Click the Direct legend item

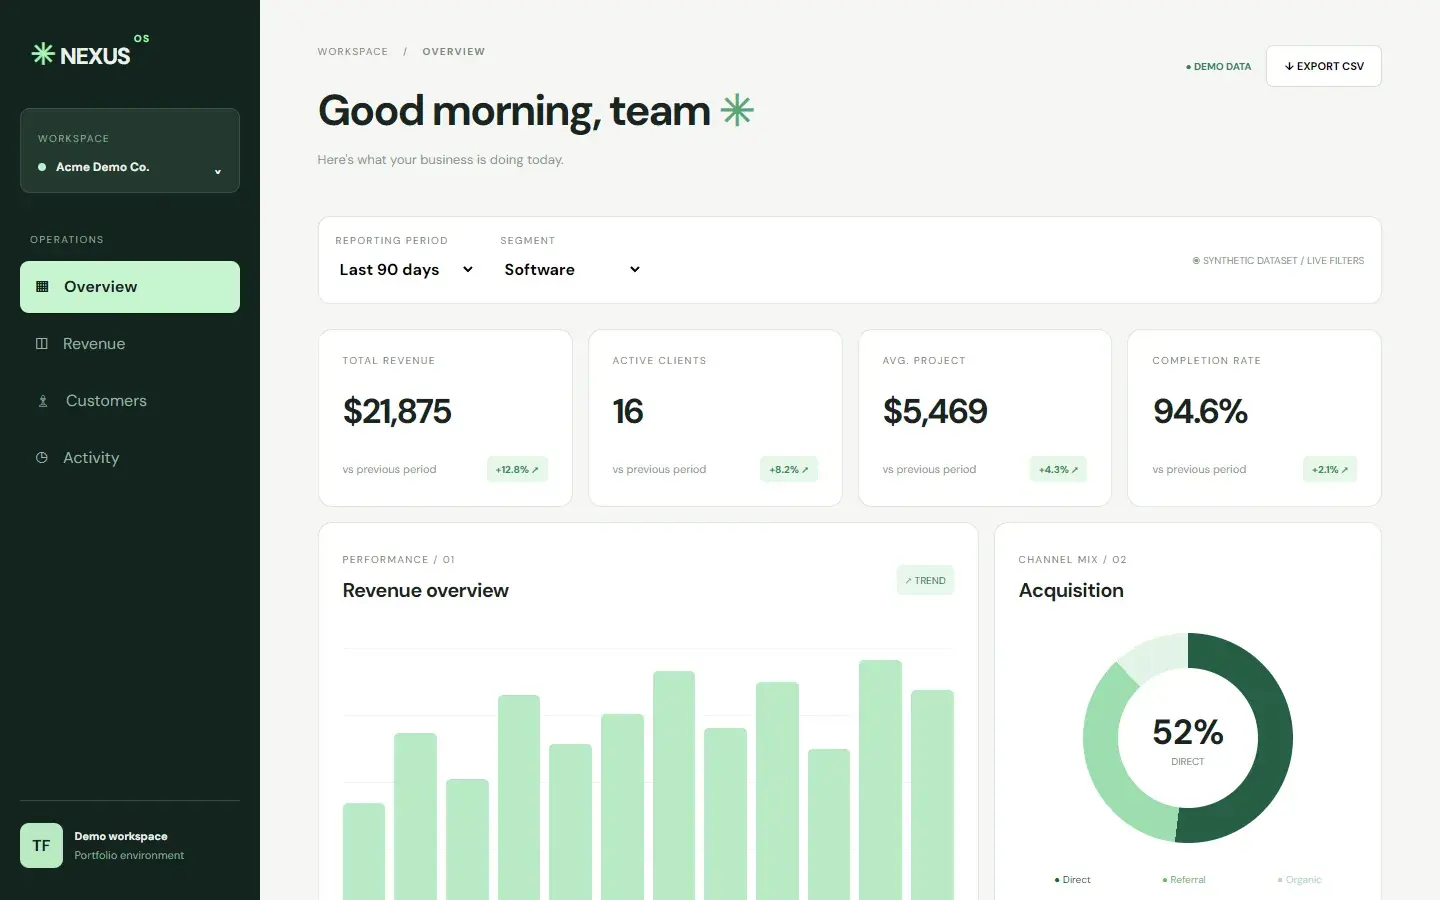[1072, 880]
